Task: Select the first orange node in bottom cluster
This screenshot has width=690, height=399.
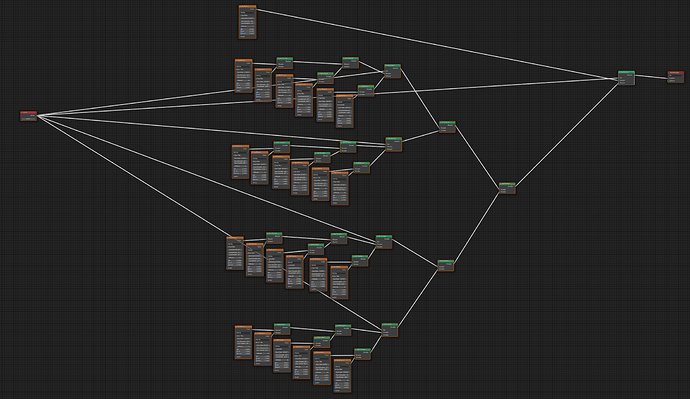Action: coord(243,342)
